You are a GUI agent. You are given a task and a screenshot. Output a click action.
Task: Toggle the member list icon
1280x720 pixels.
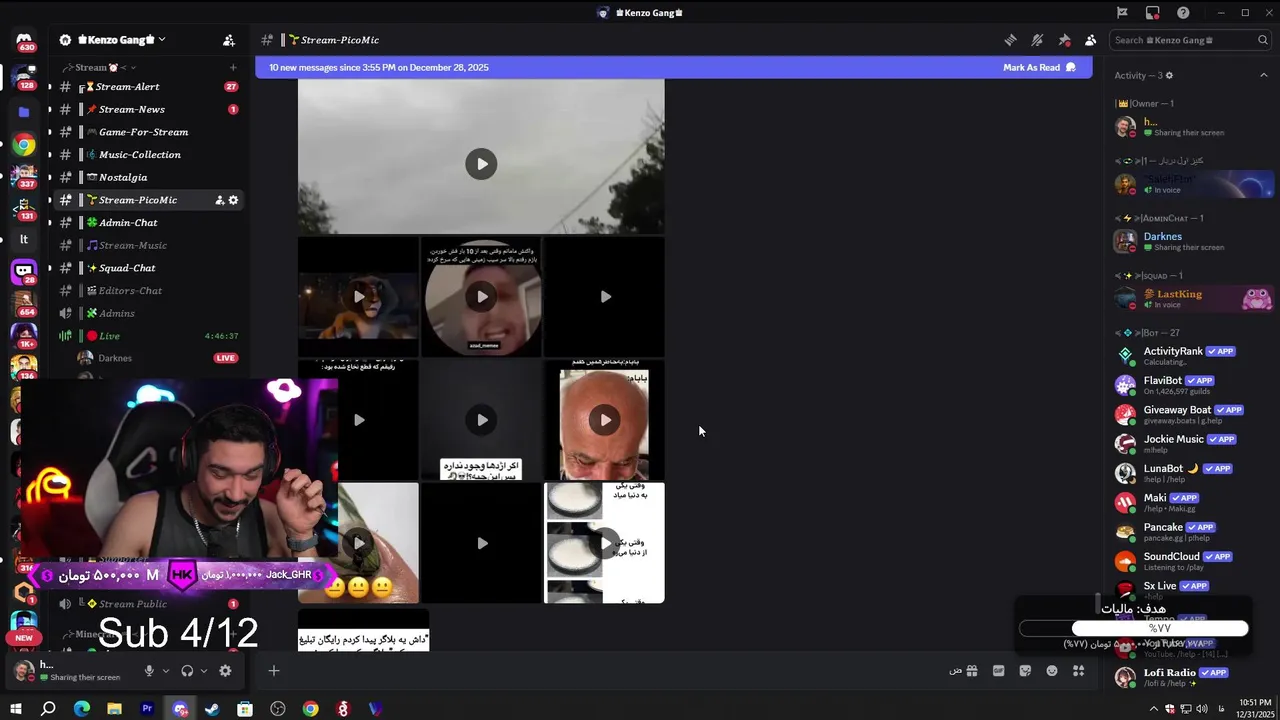pos(1091,40)
